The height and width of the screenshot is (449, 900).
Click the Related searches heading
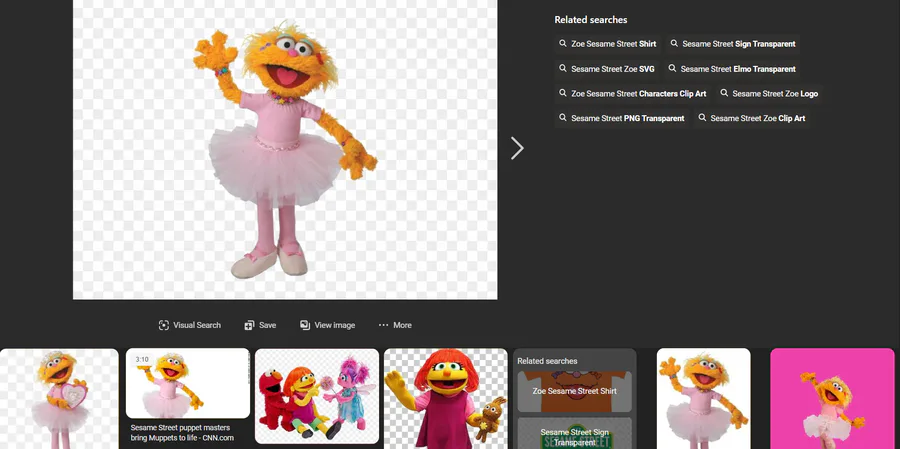tap(591, 20)
